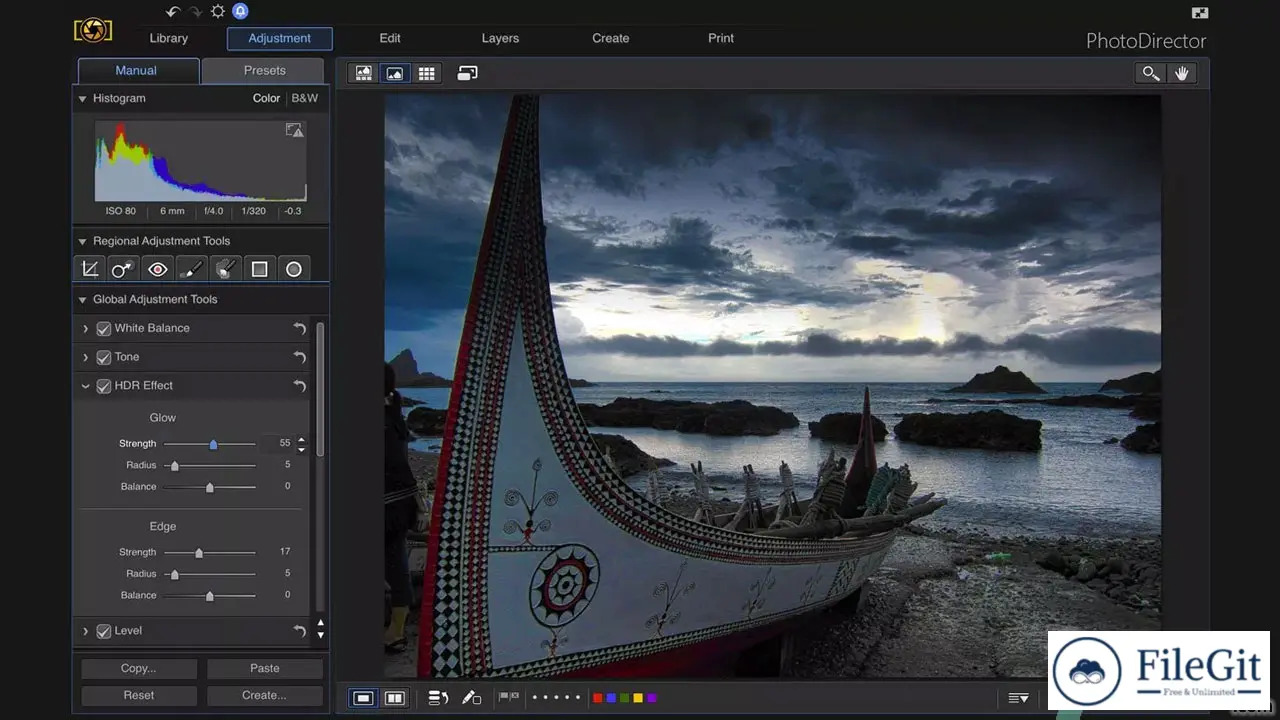Expand the Tone panel
The width and height of the screenshot is (1280, 720).
86,357
